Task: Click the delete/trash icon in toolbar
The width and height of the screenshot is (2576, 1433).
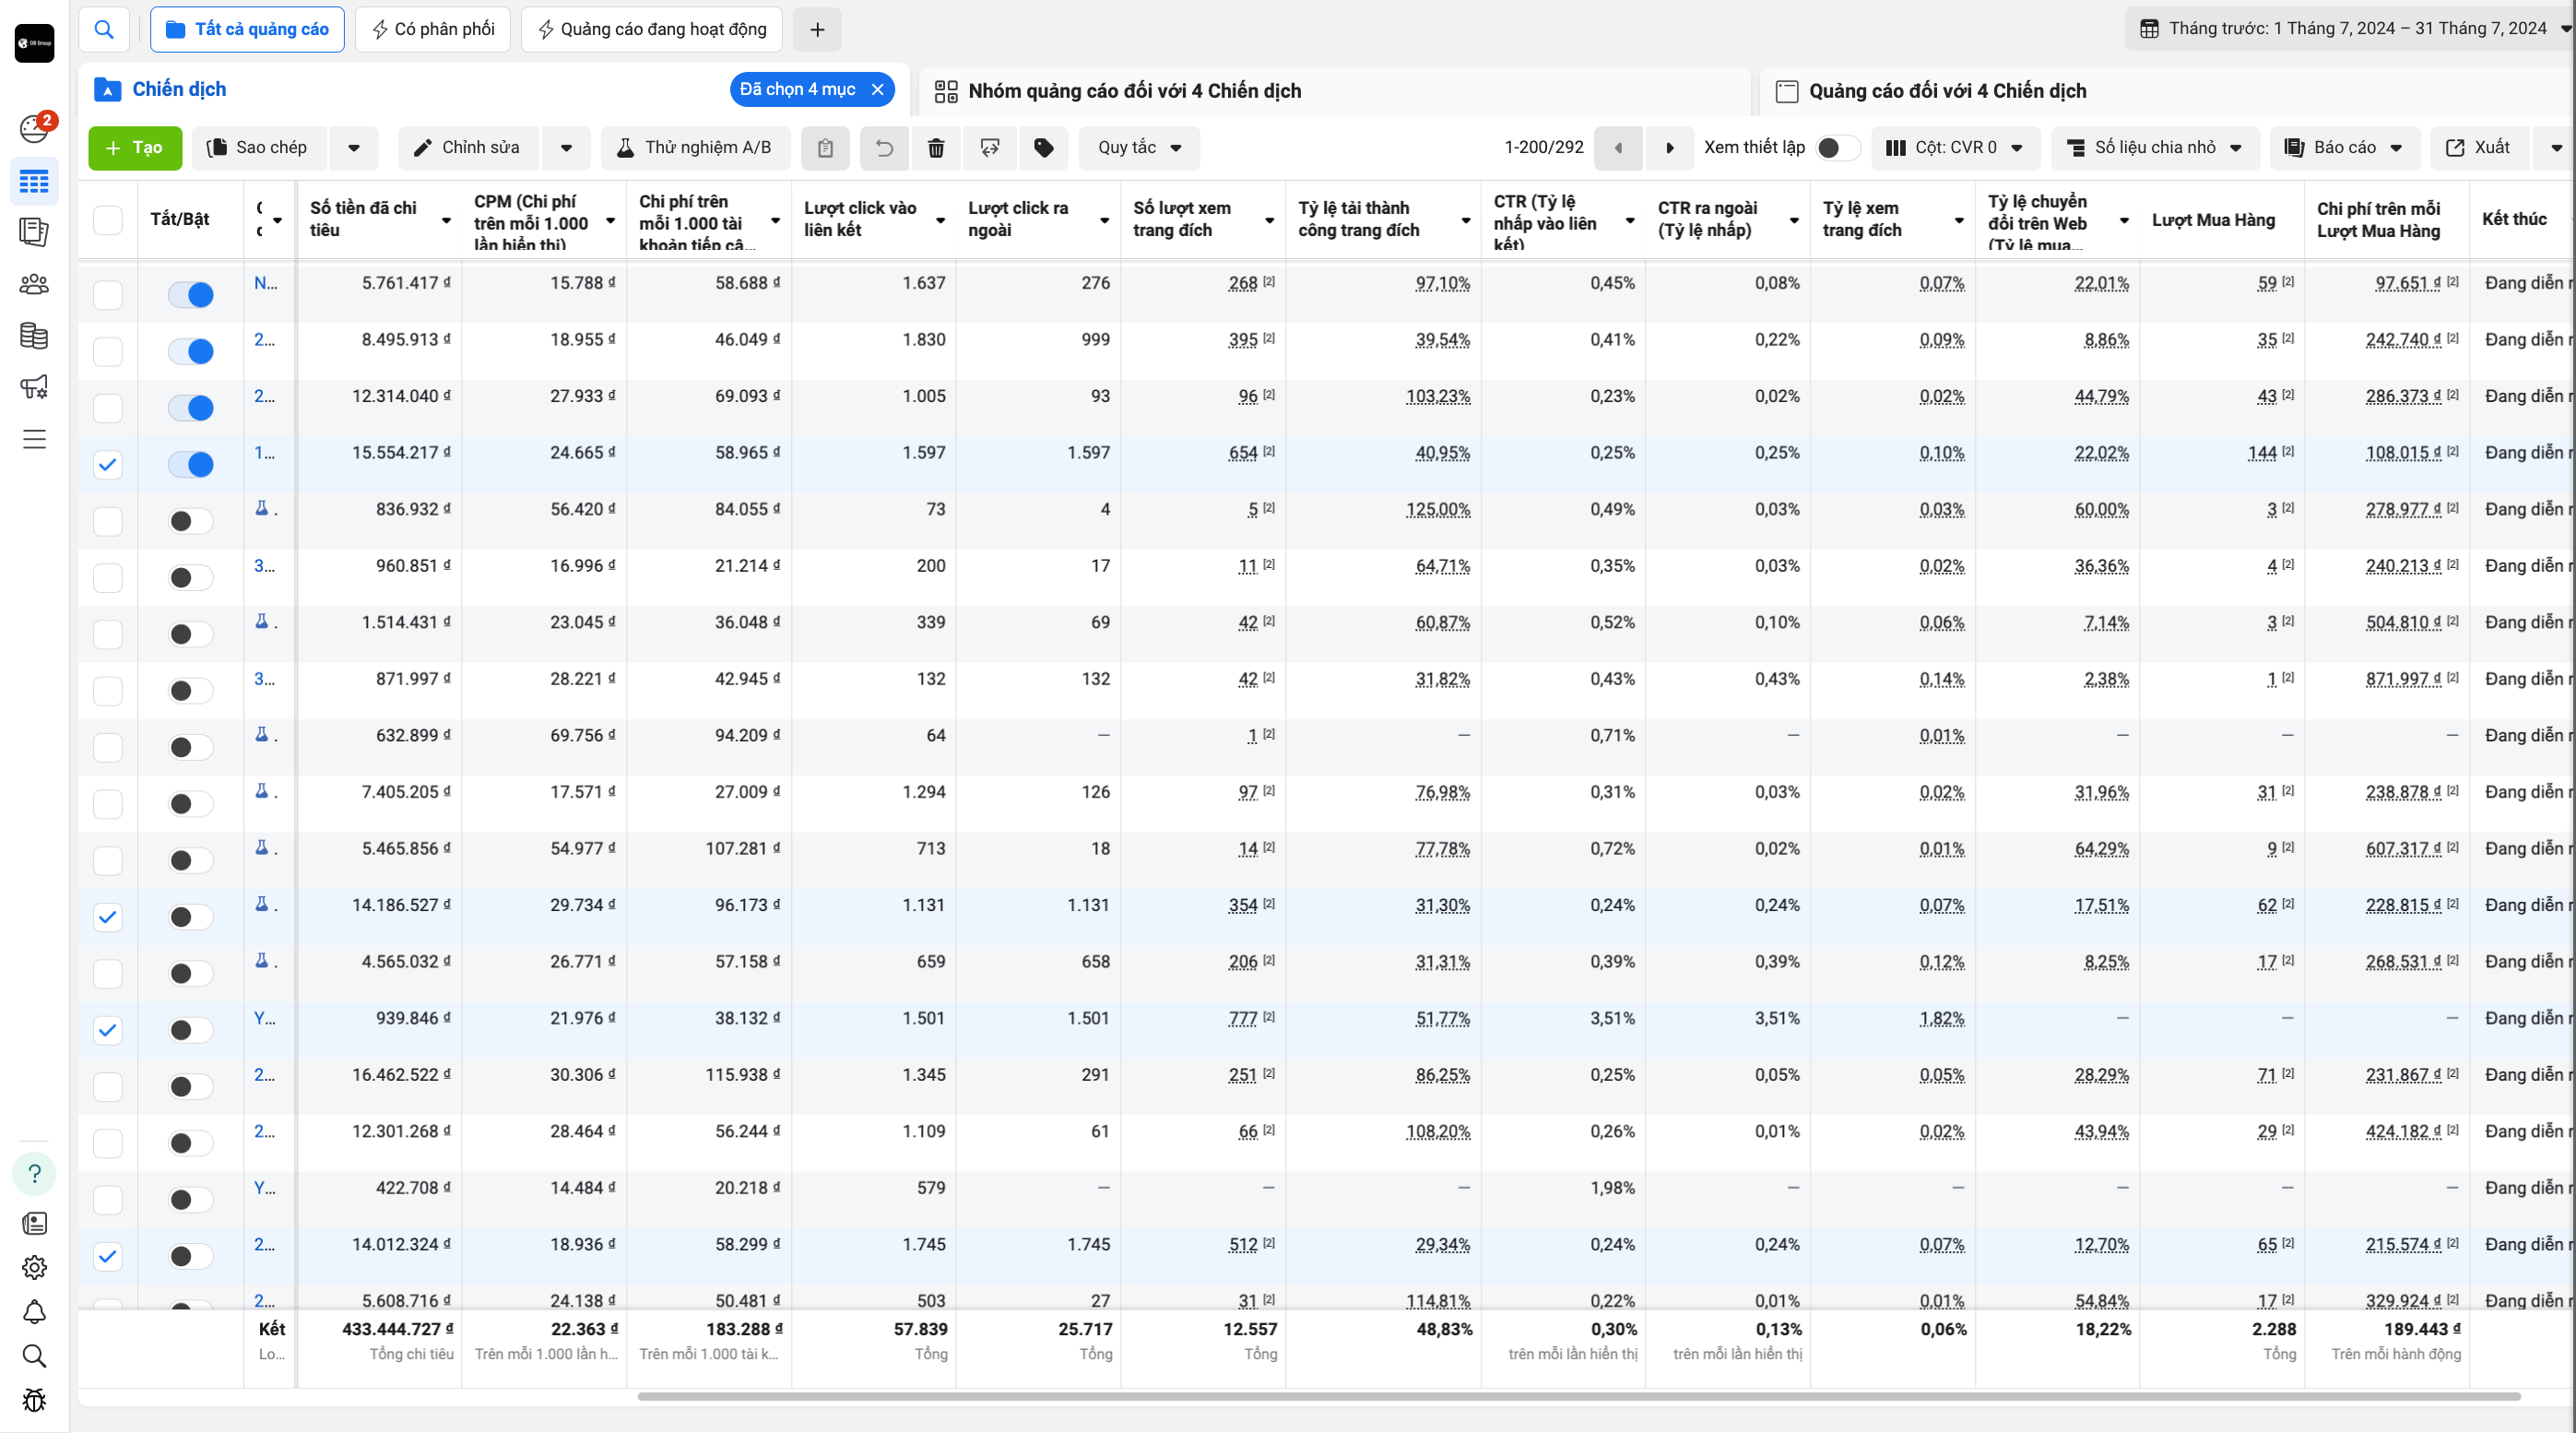Action: (x=935, y=147)
